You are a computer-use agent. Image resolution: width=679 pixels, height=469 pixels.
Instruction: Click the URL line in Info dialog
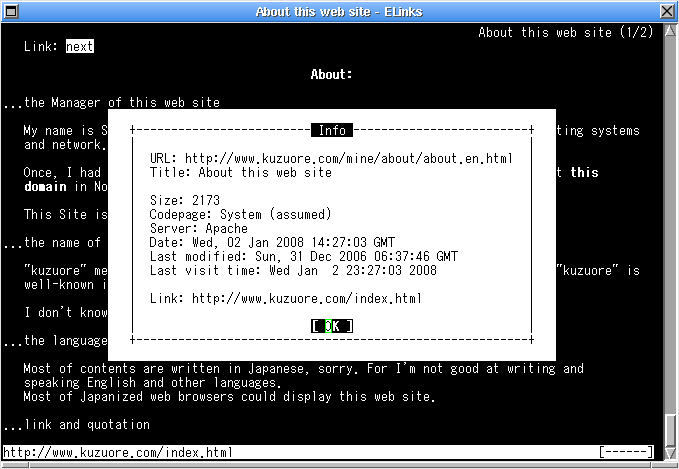point(331,158)
